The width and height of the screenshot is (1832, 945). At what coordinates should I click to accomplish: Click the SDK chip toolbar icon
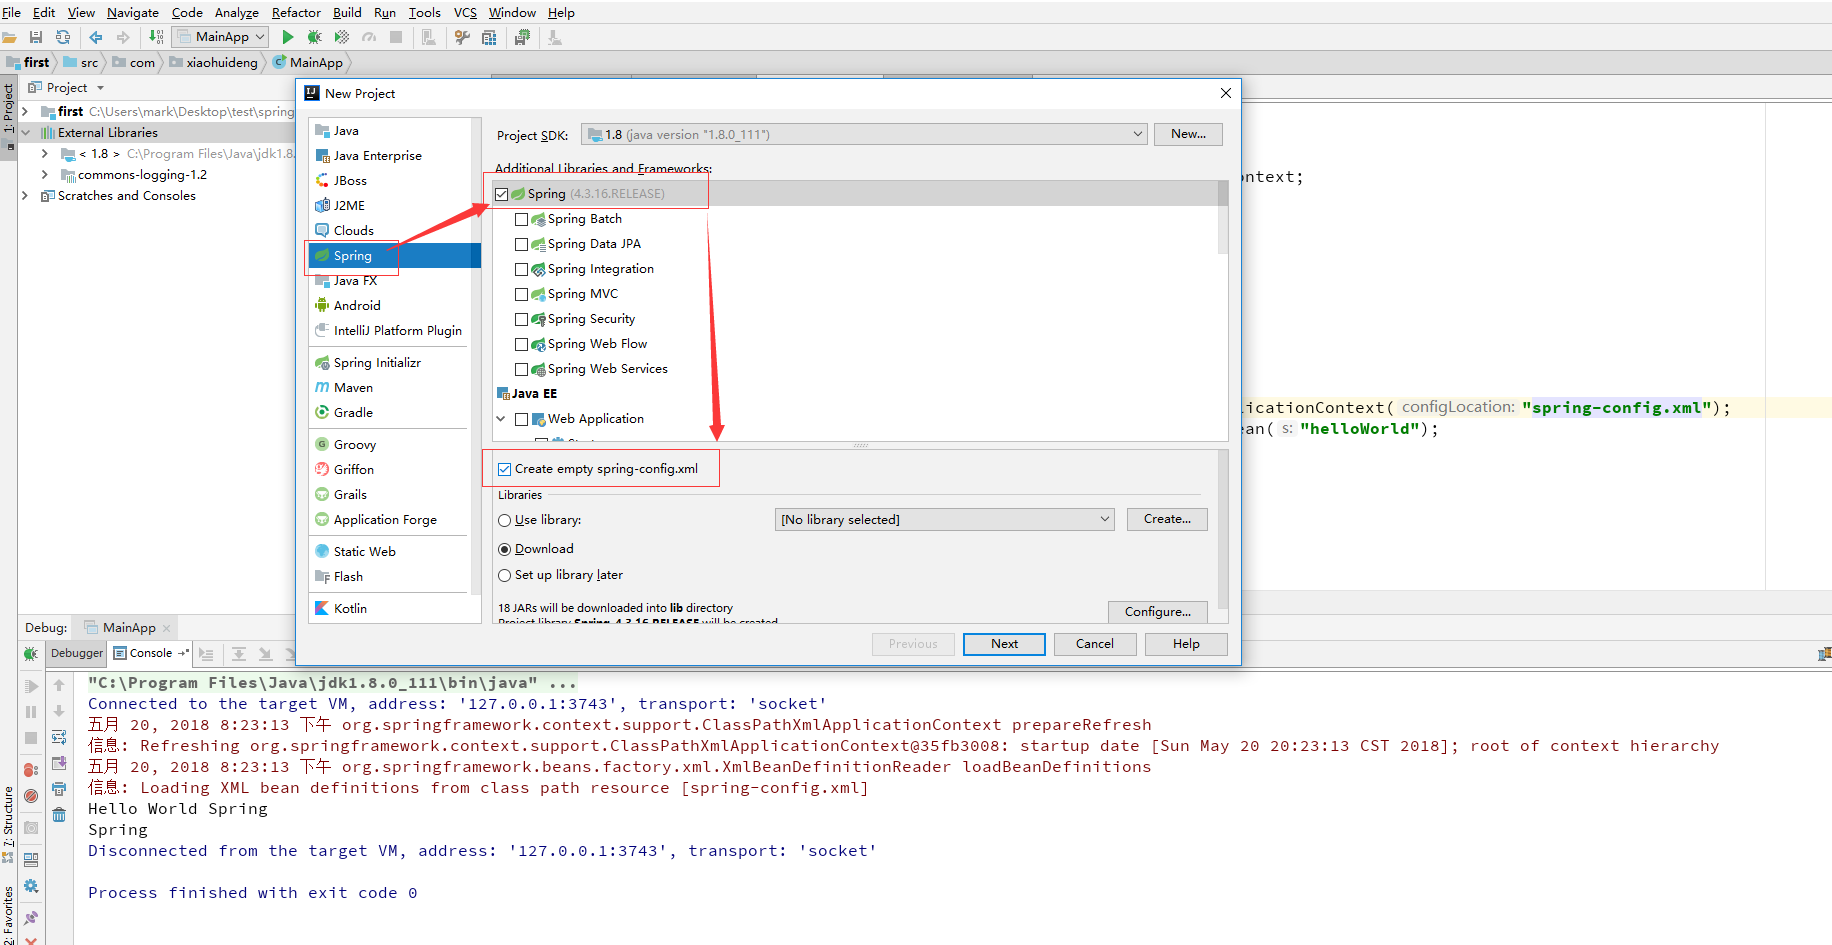coord(522,37)
